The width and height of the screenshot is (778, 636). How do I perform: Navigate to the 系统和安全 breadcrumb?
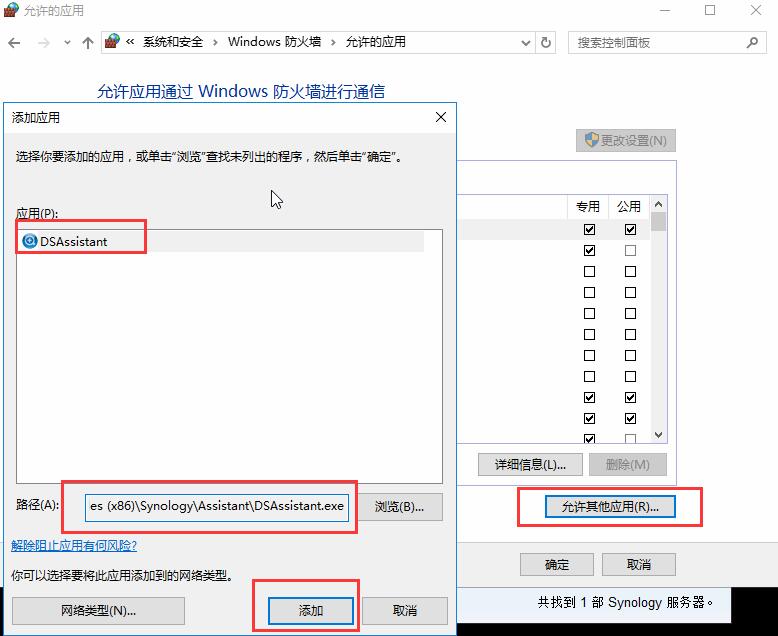coord(172,42)
